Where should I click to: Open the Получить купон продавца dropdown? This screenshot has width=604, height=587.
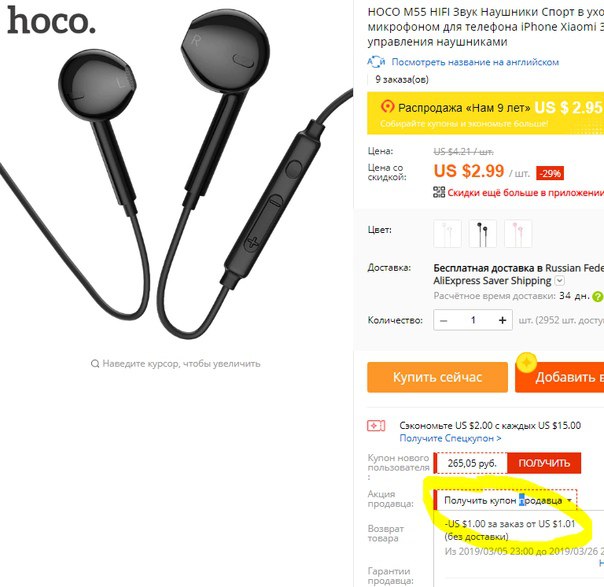tap(506, 500)
